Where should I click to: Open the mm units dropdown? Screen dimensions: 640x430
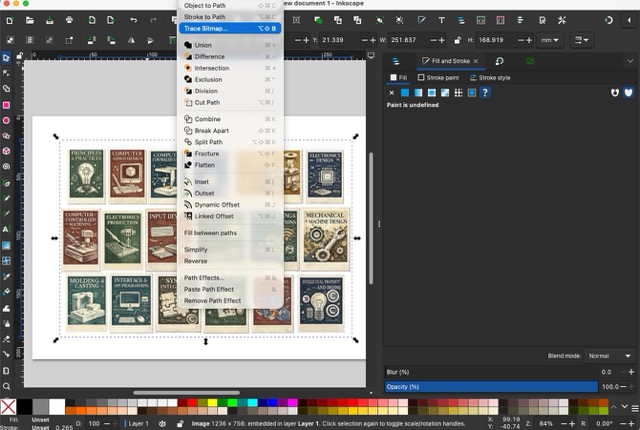(549, 40)
